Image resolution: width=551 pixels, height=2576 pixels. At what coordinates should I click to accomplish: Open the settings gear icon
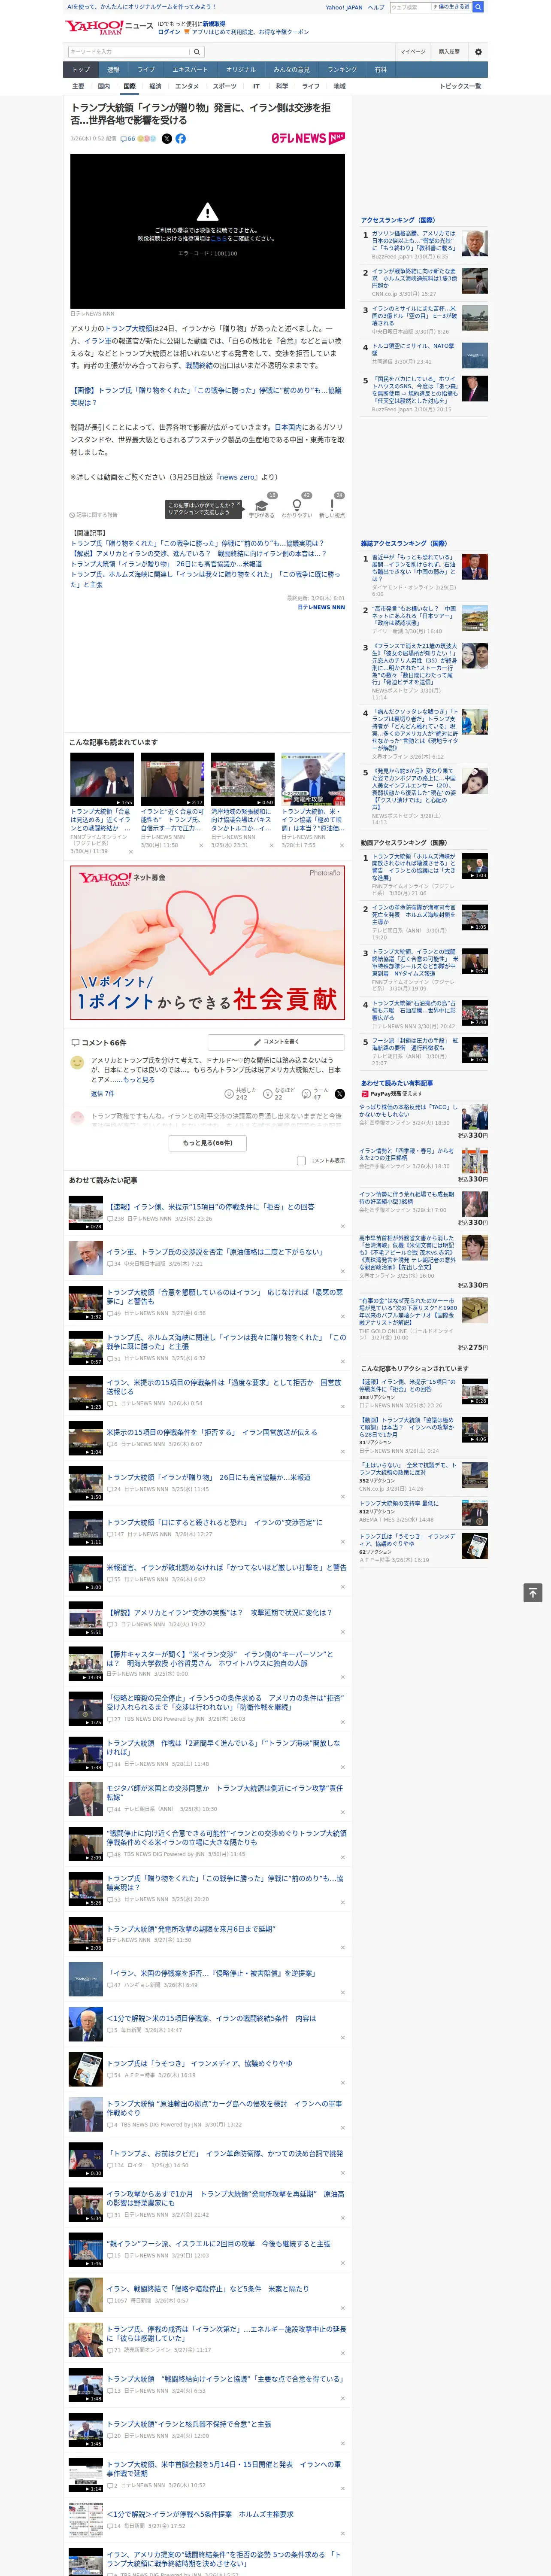tap(478, 52)
